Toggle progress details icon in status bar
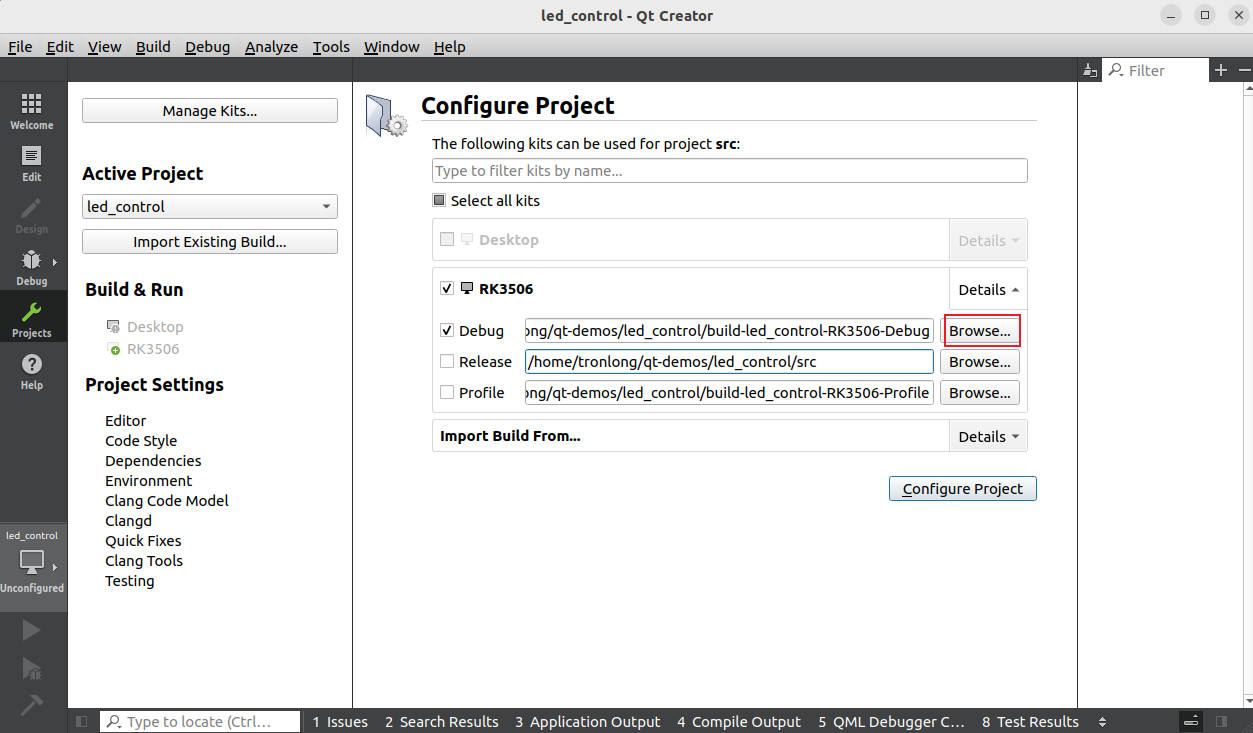This screenshot has height=733, width=1253. (1192, 722)
